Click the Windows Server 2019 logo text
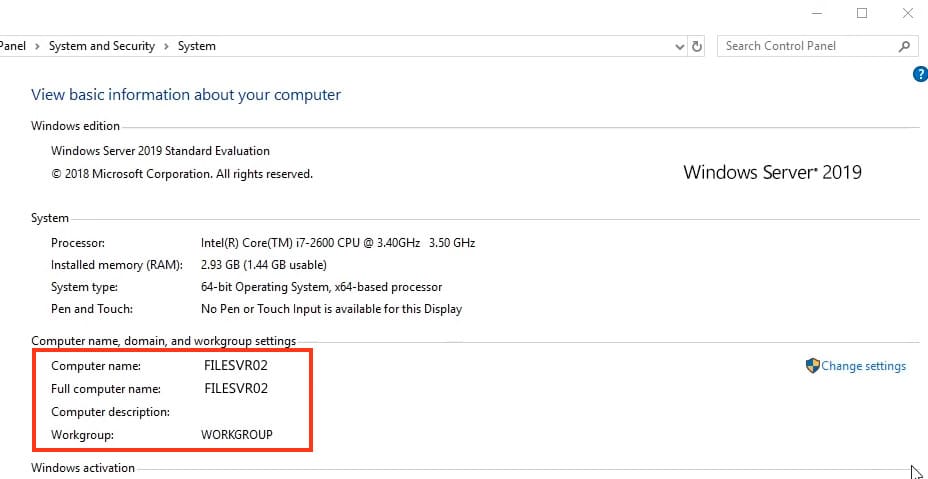The image size is (928, 479). [772, 172]
